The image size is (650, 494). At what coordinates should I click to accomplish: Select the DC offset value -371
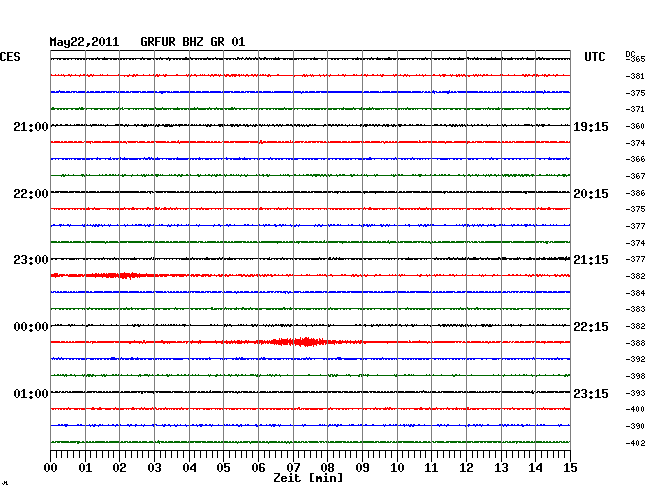coord(635,109)
